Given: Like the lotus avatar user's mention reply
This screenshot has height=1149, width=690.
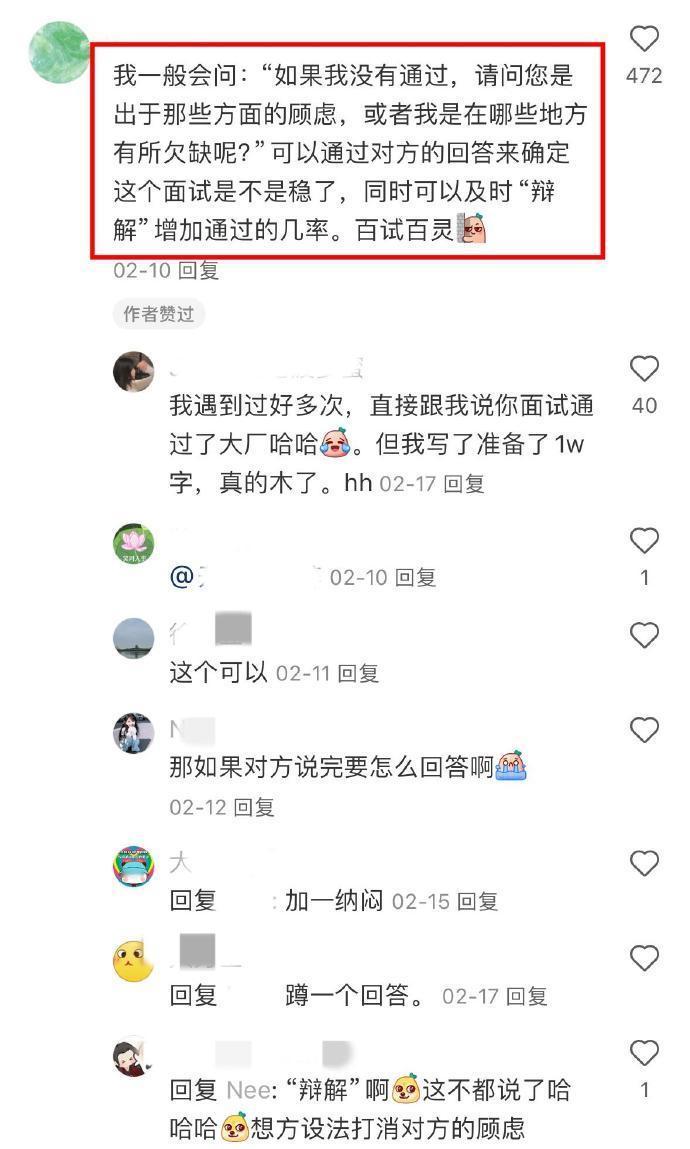Looking at the screenshot, I should [645, 541].
